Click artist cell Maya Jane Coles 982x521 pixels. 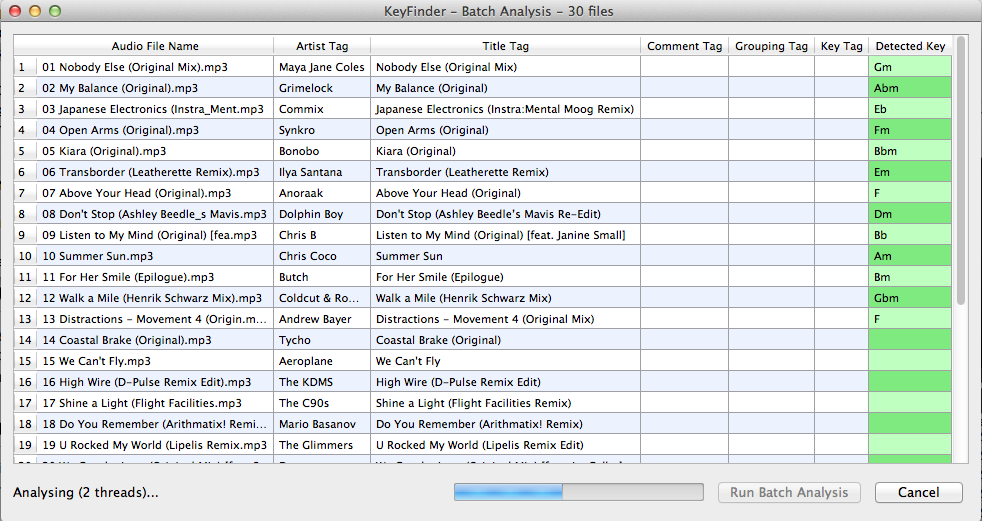pyautogui.click(x=322, y=67)
